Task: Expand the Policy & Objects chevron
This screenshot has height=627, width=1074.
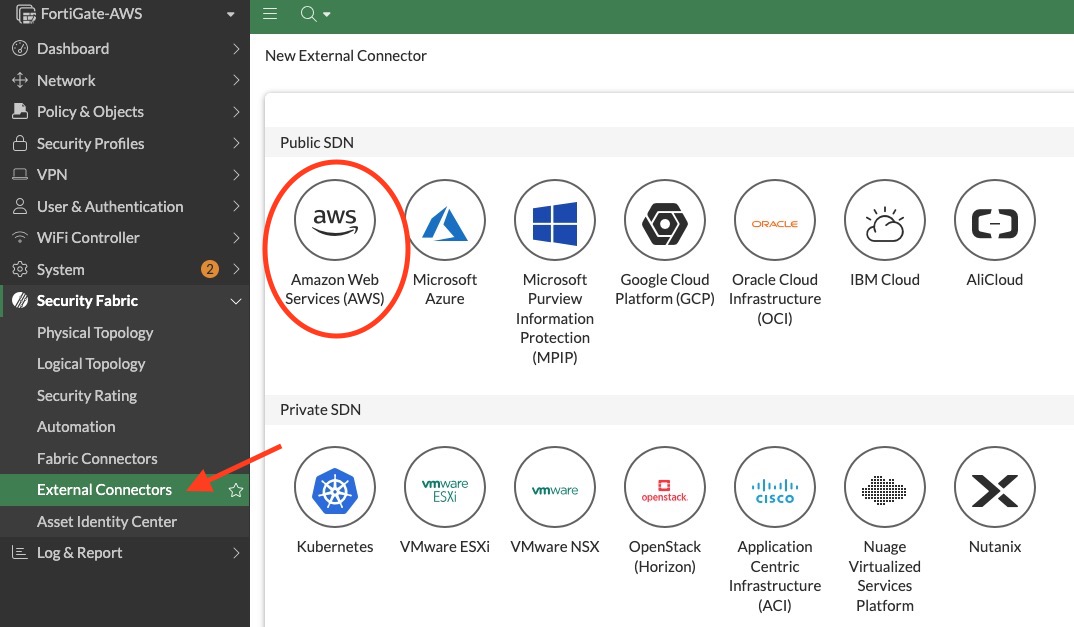Action: tap(236, 112)
